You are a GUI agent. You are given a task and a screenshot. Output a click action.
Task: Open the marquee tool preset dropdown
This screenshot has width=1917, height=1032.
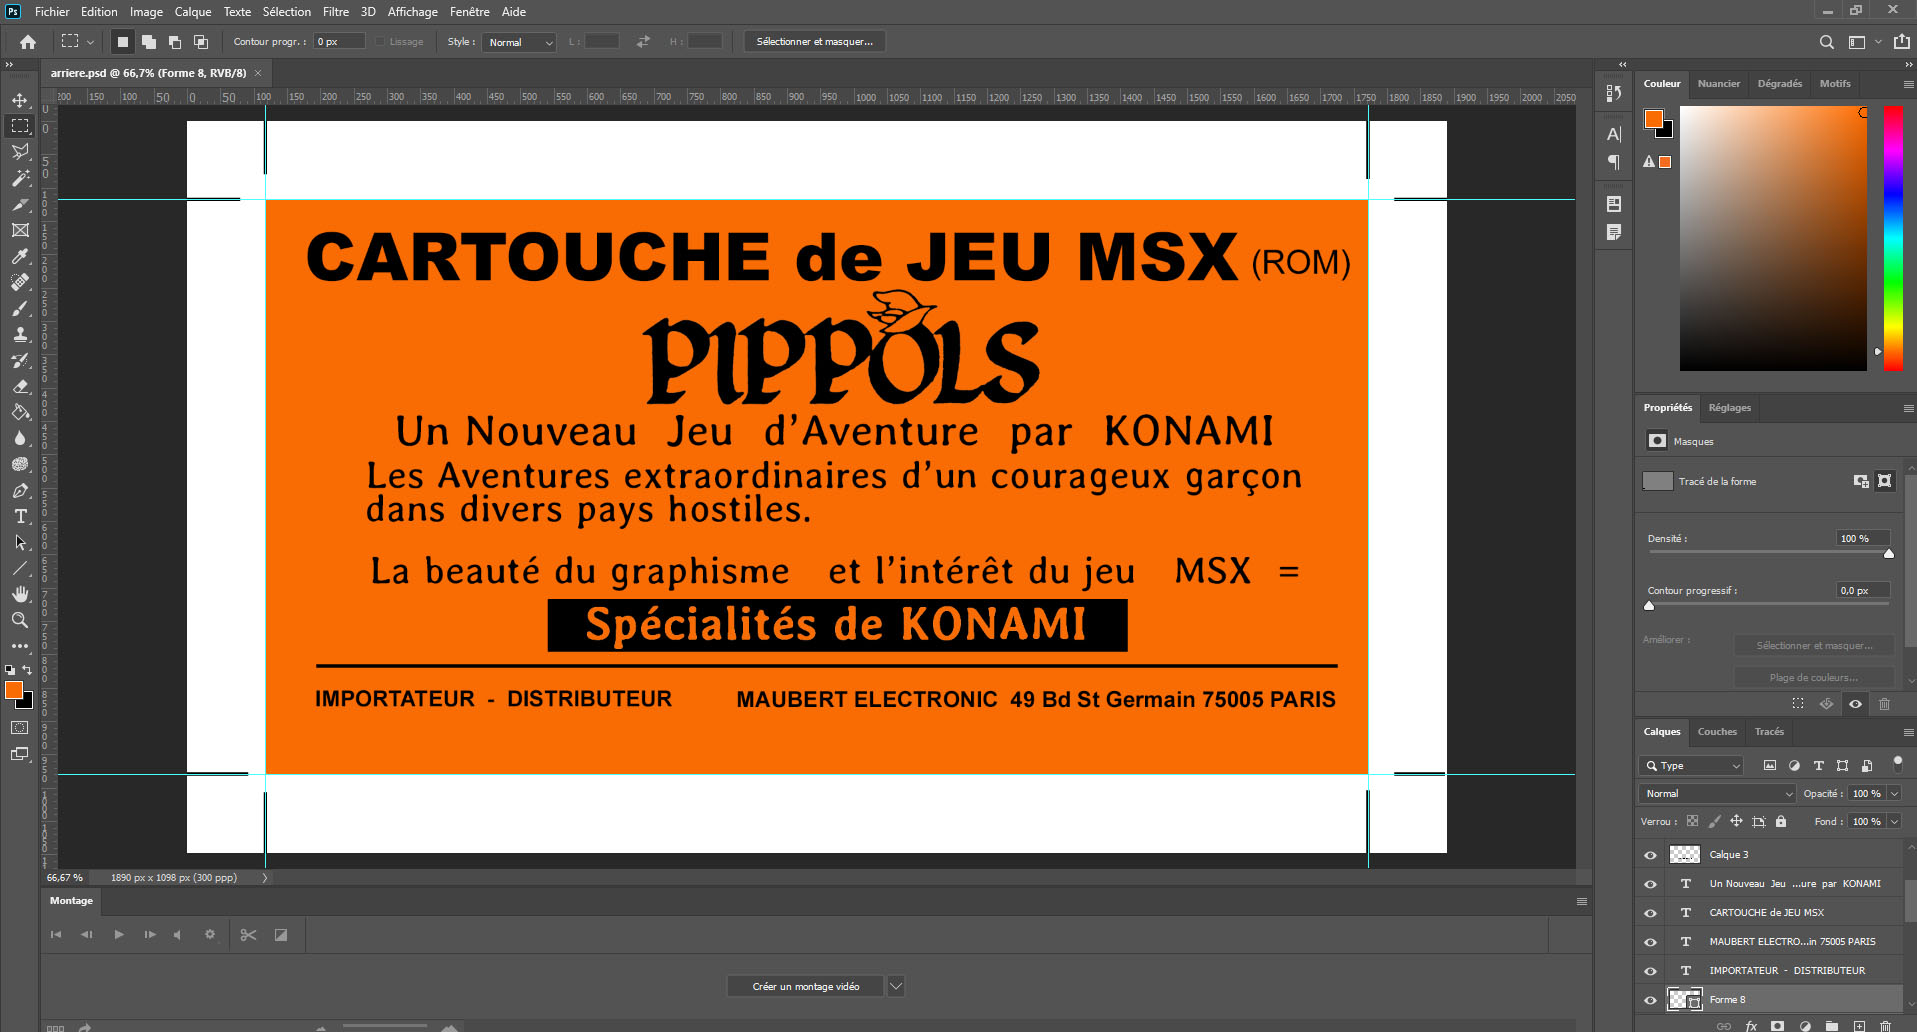(x=90, y=42)
